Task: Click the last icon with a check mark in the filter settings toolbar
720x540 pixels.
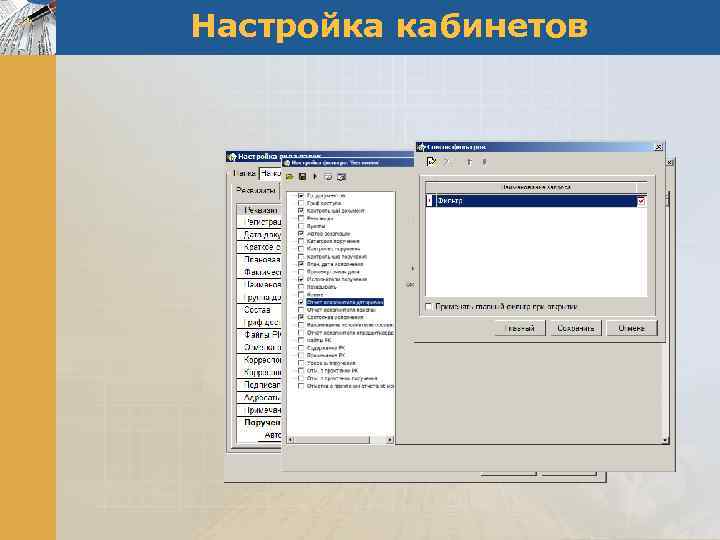Action: click(x=341, y=177)
